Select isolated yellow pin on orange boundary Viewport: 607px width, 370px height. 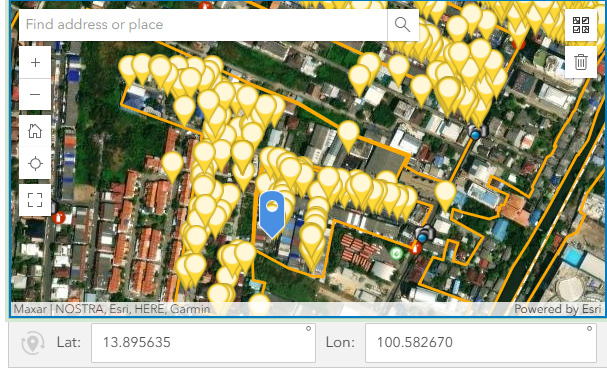coord(348,136)
